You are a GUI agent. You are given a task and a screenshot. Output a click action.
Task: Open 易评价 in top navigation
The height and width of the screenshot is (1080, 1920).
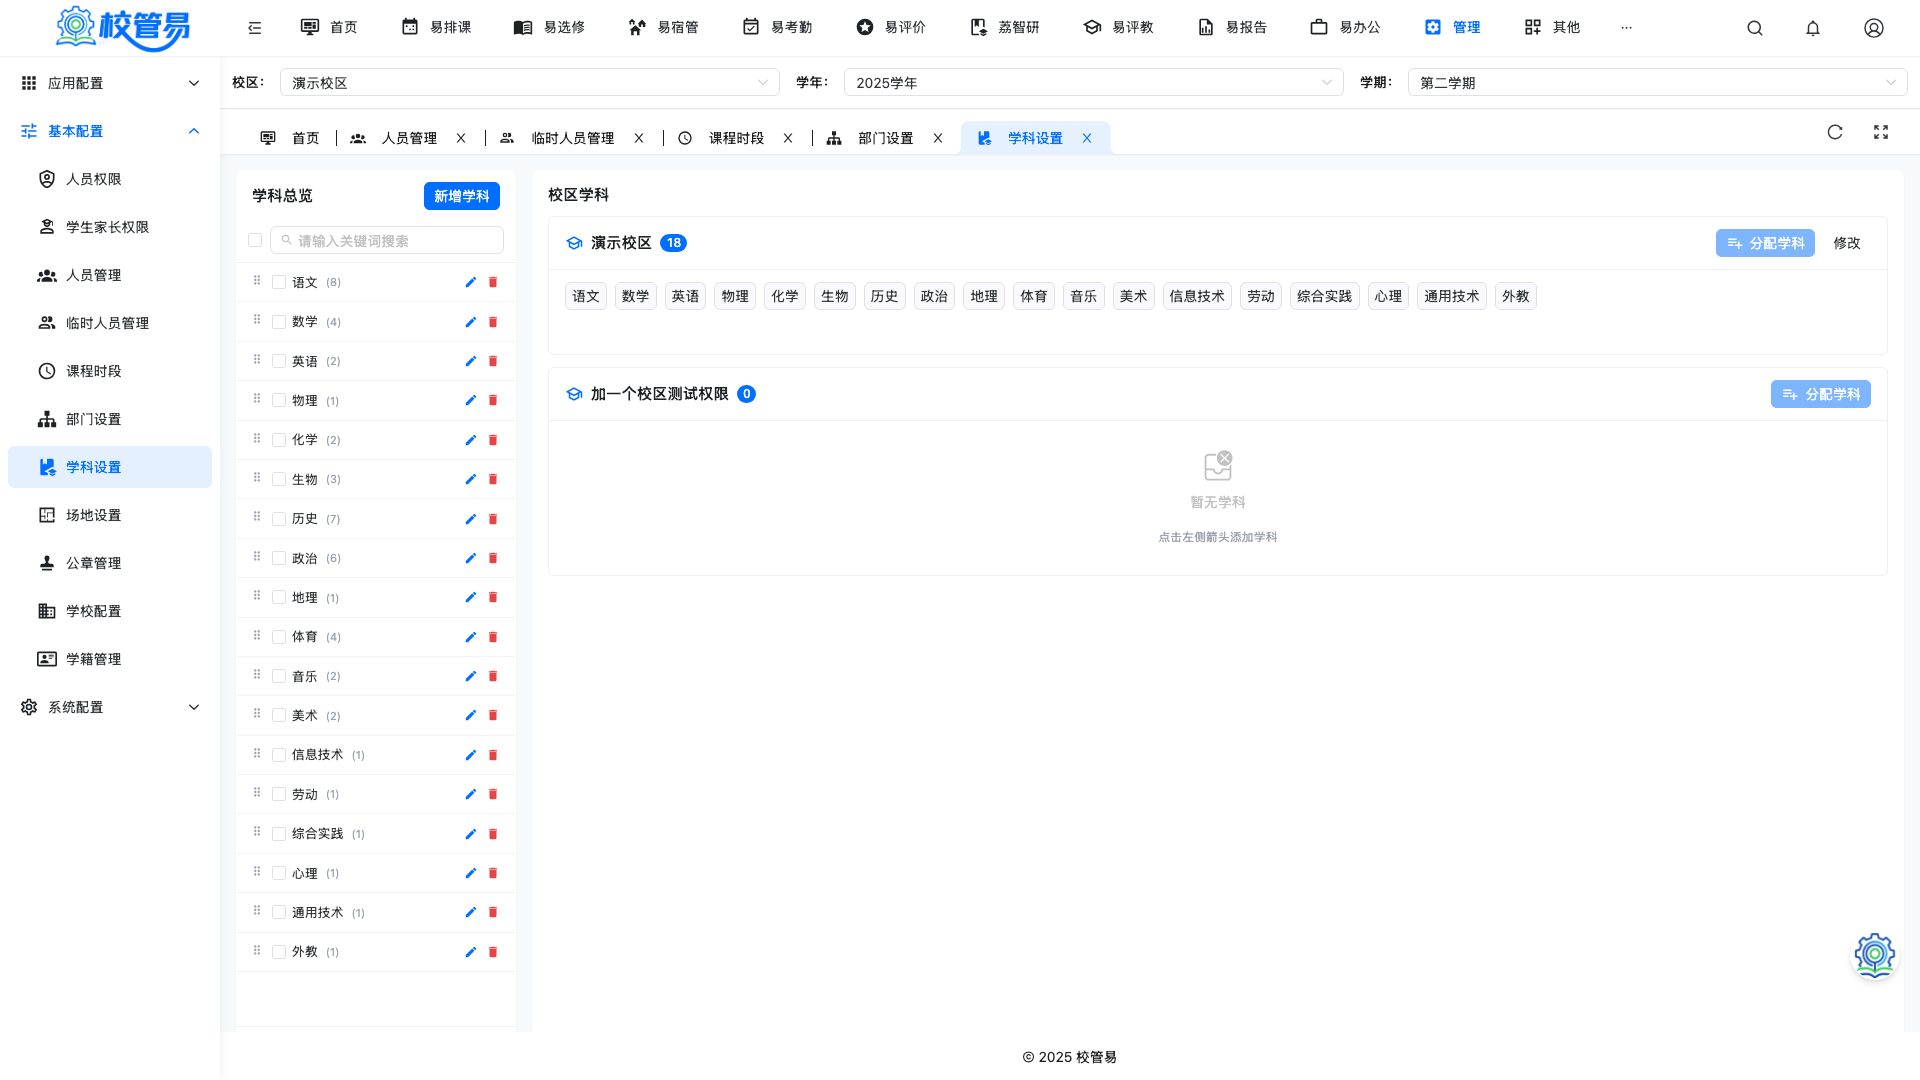892,28
